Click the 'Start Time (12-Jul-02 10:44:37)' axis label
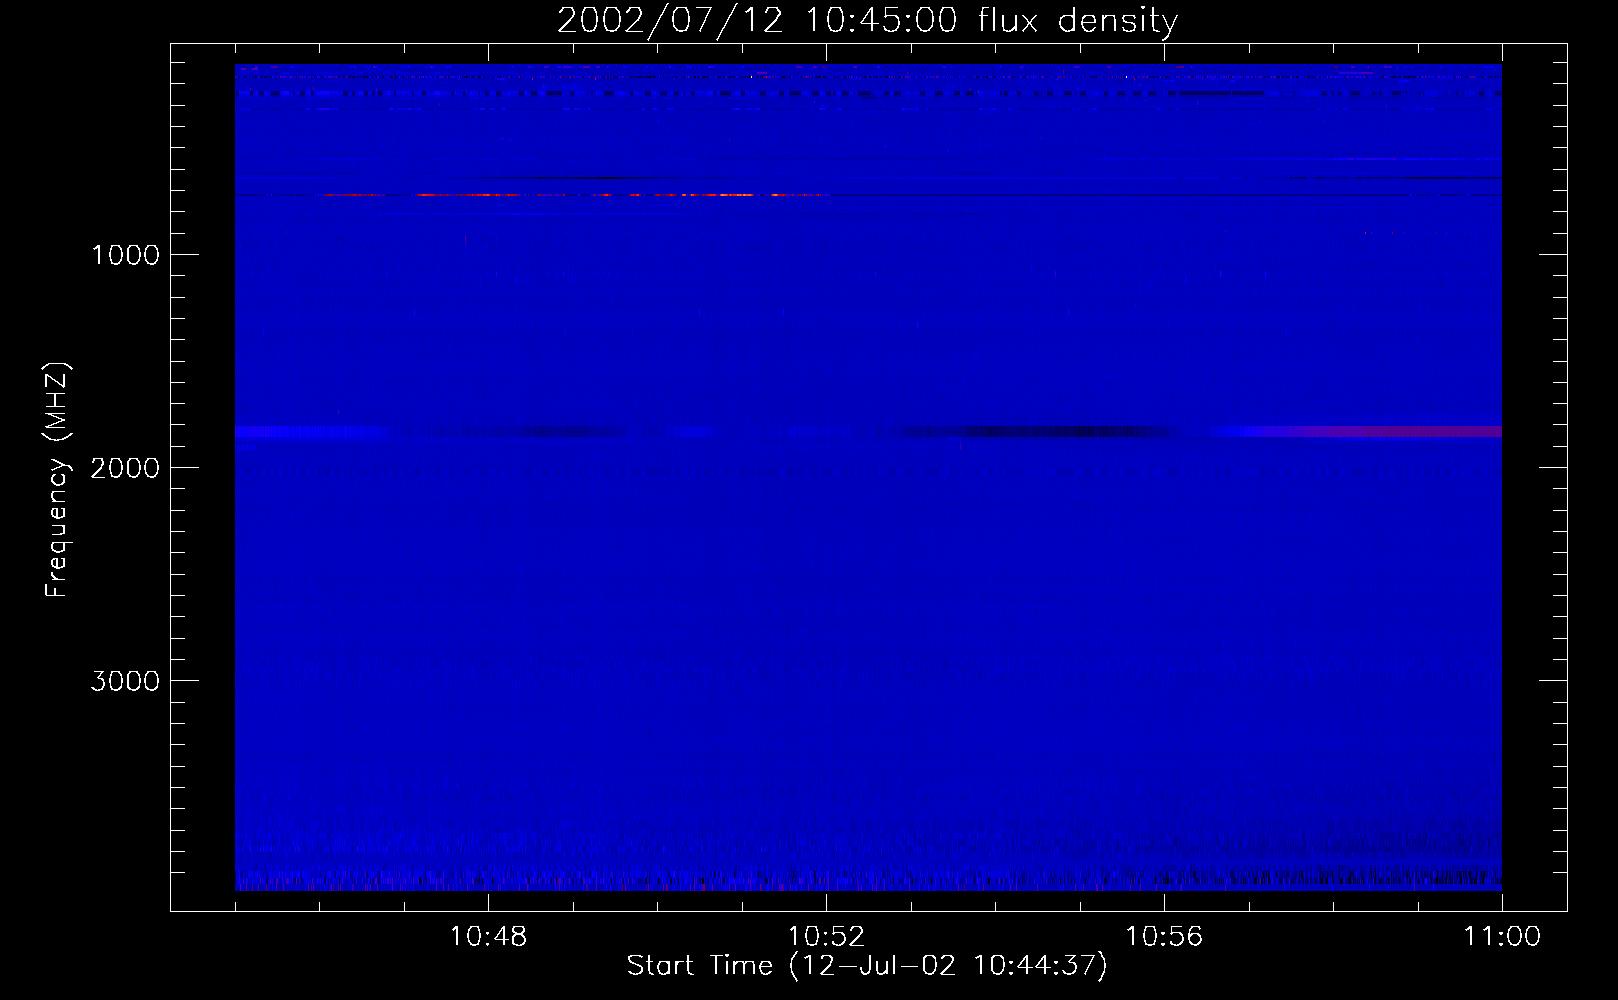The image size is (1618, 1000). click(x=867, y=966)
